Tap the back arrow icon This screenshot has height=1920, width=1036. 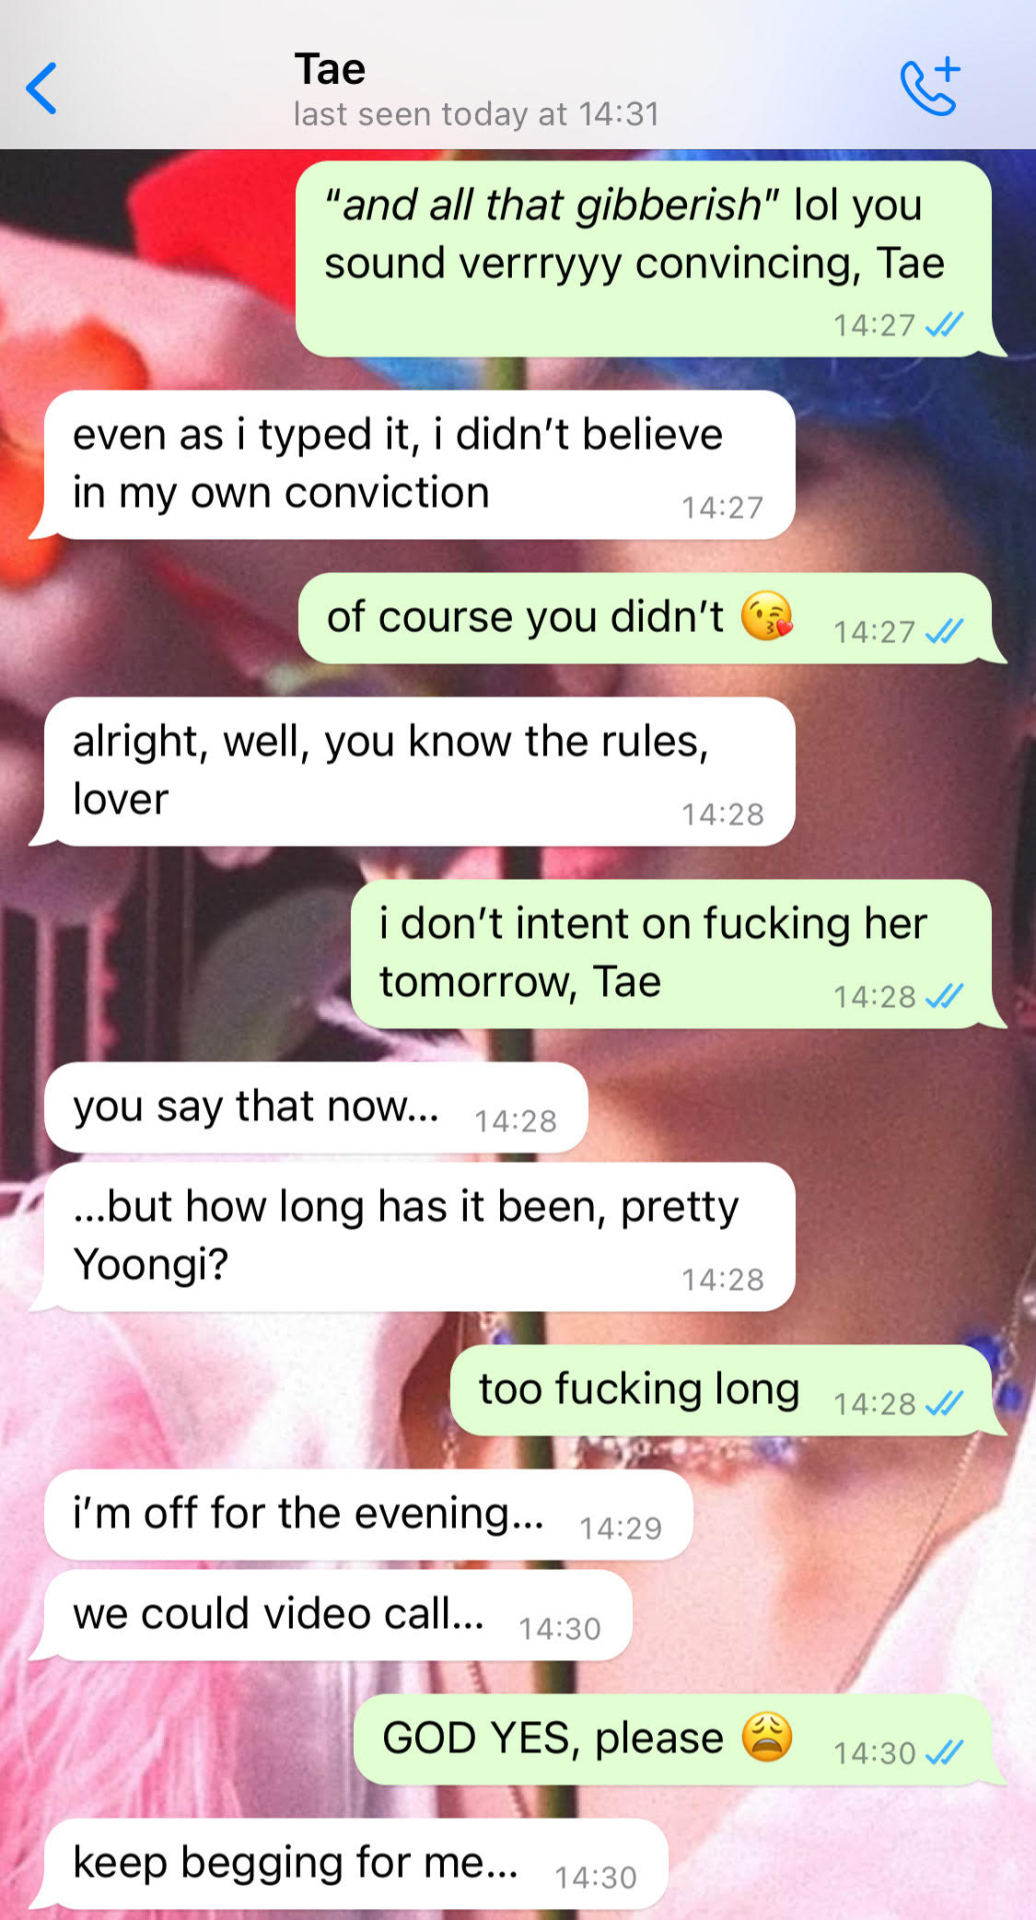41,88
